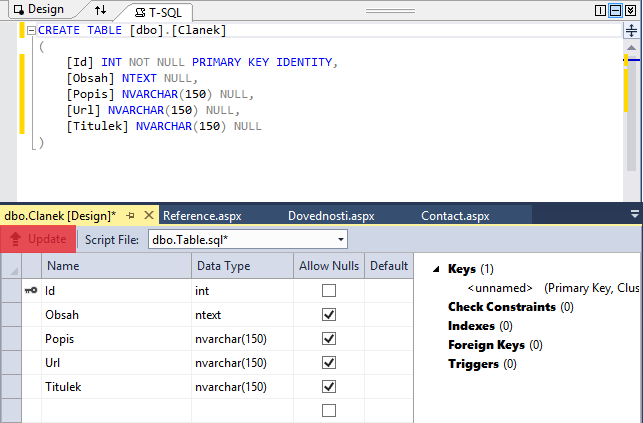The height and width of the screenshot is (423, 643).
Task: Toggle Allow Nulls for Obsah column
Action: (x=329, y=314)
